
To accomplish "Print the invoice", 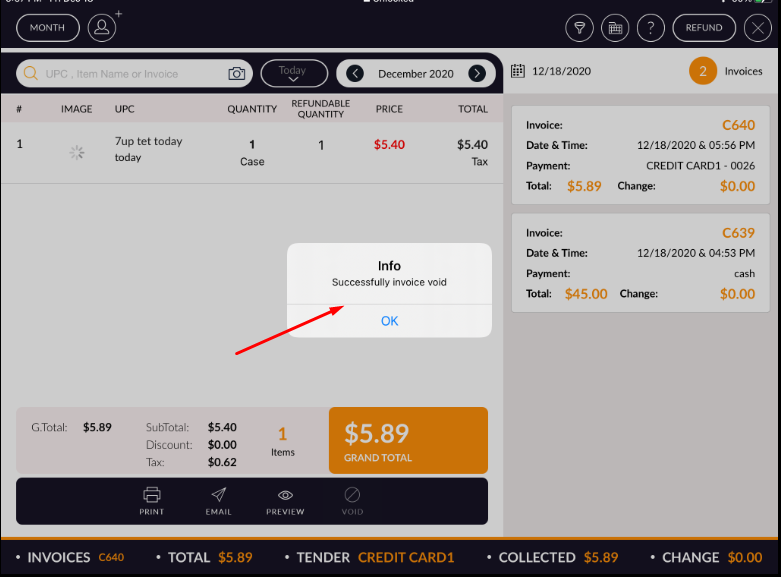I will click(x=152, y=501).
